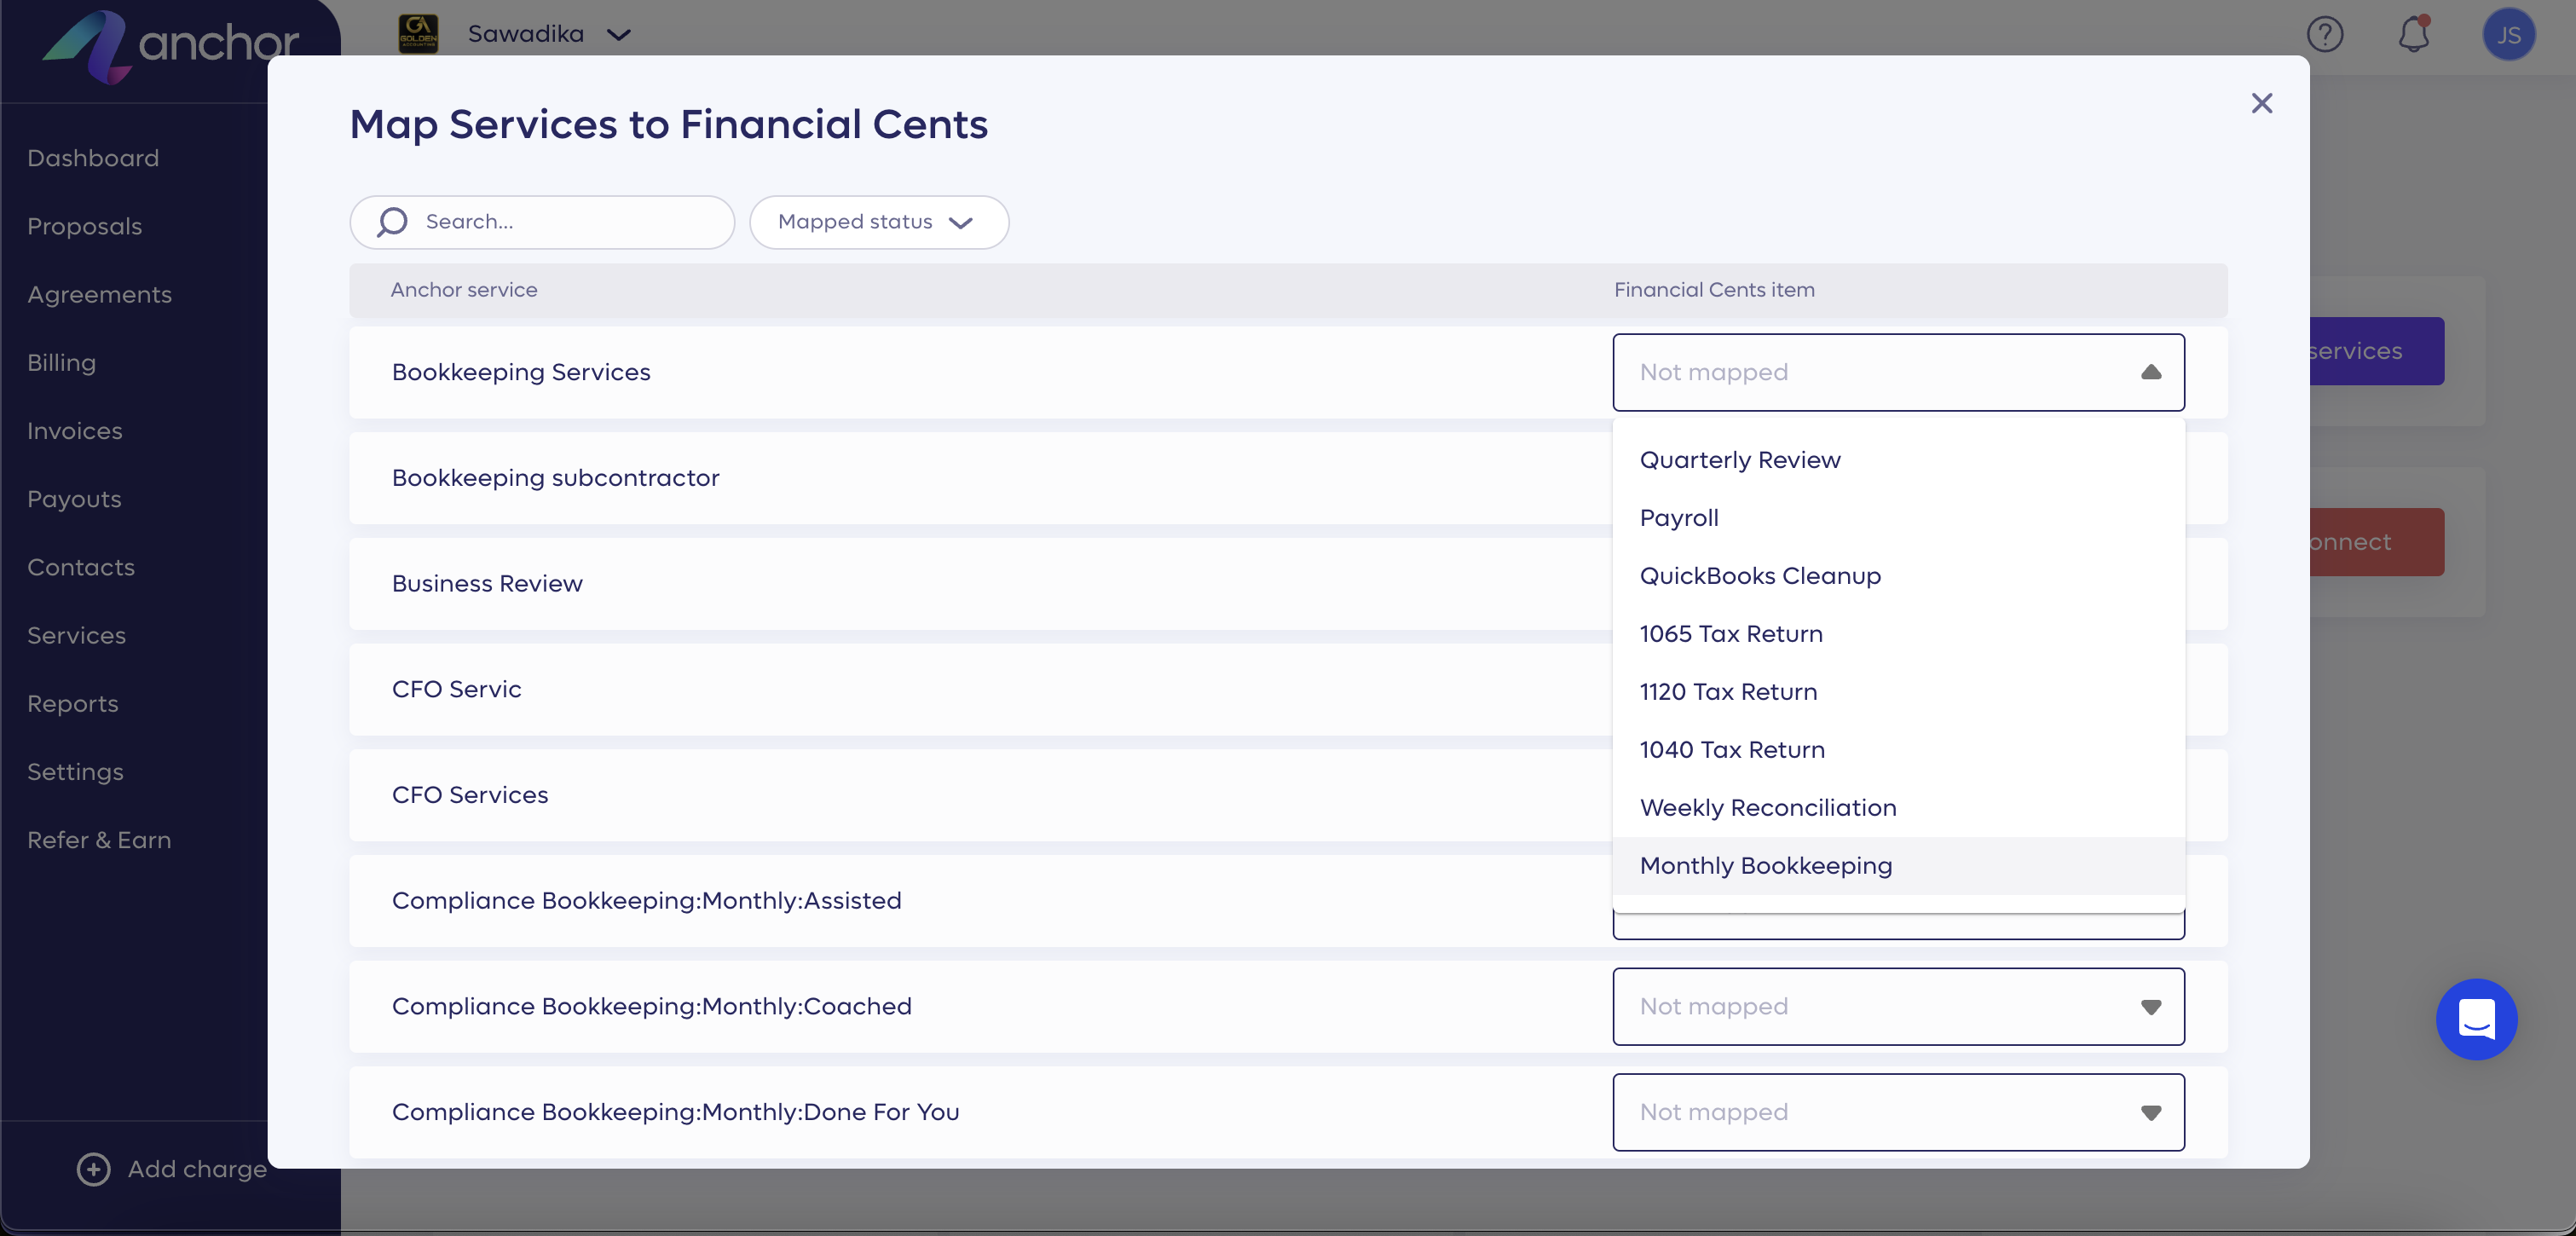Screen dimensions: 2576x1236
Task: Open Refer & Earn in sidebar
Action: 99,840
